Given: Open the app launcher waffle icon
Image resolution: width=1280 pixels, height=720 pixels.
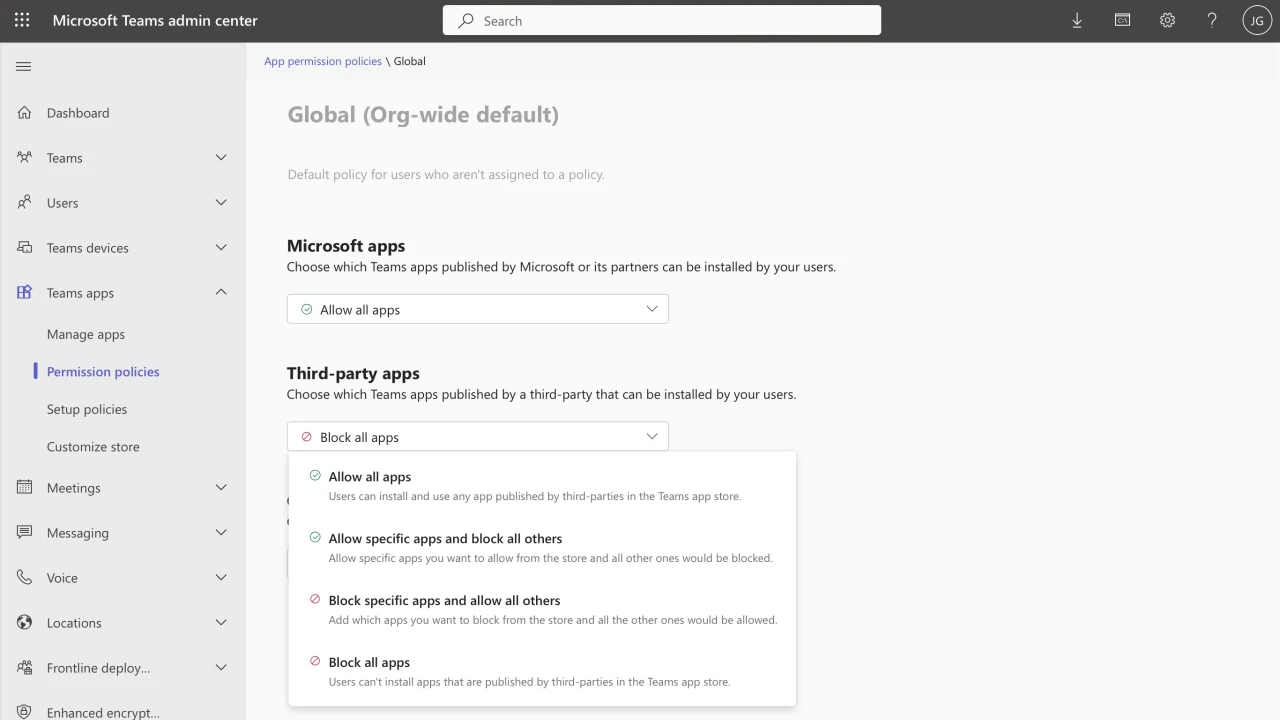Looking at the screenshot, I should tap(22, 20).
